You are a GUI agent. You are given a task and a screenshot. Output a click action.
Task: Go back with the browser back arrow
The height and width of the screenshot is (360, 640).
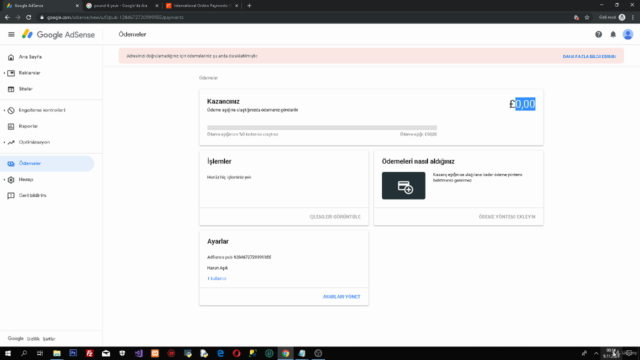click(7, 18)
